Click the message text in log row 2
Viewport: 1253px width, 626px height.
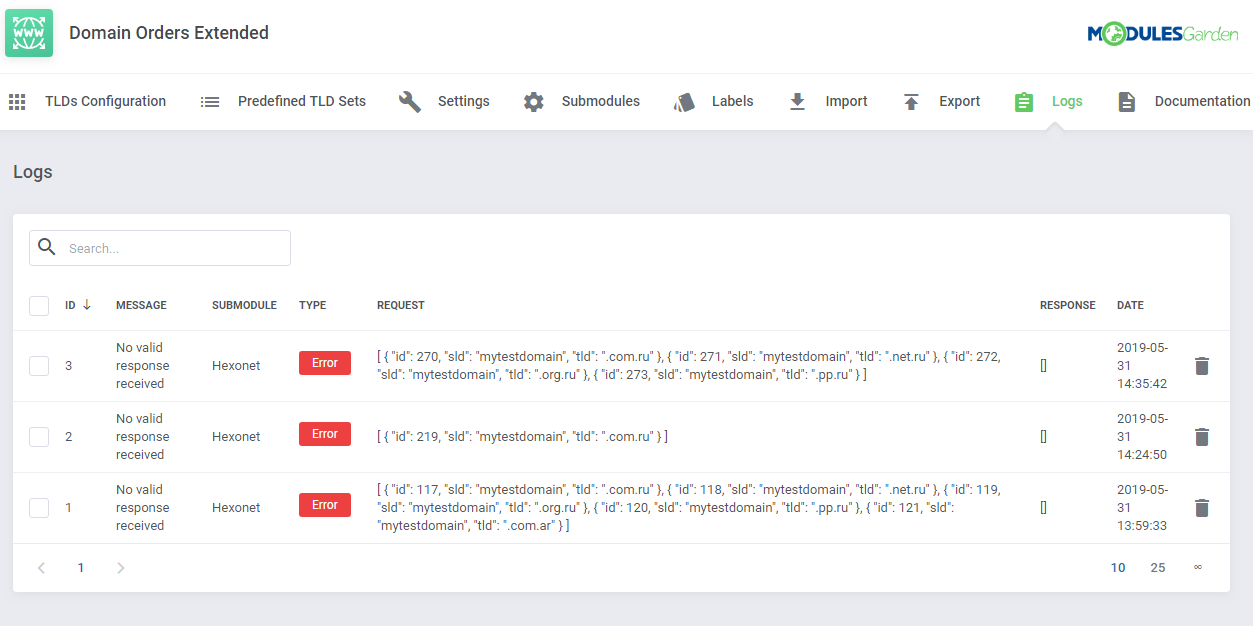pyautogui.click(x=141, y=437)
